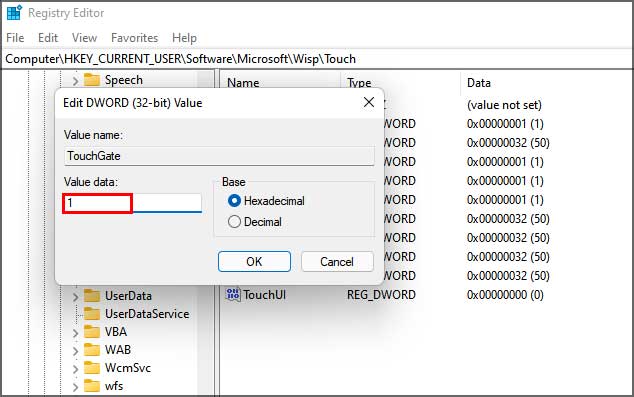The width and height of the screenshot is (634, 397).
Task: Click the TouchUI DWORD value icon
Action: tap(233, 294)
